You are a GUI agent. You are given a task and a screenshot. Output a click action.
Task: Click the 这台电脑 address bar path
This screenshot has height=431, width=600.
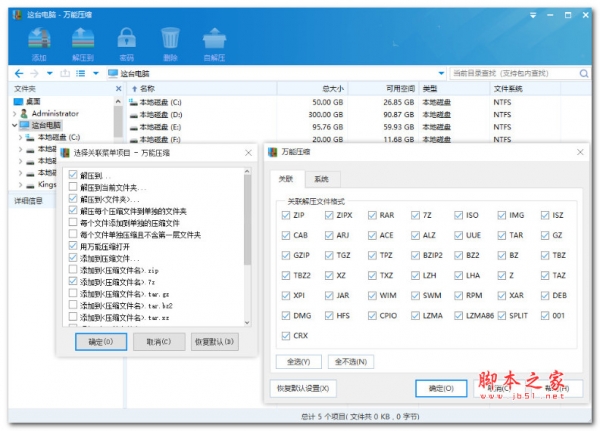point(135,73)
